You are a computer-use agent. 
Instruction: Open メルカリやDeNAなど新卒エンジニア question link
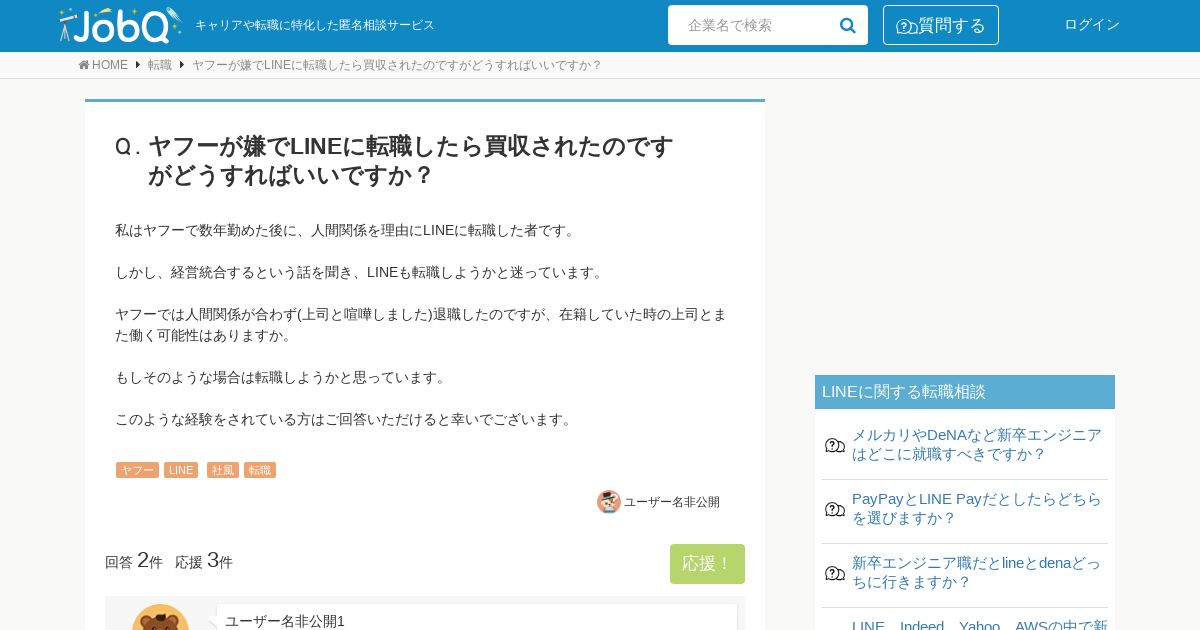pos(977,445)
